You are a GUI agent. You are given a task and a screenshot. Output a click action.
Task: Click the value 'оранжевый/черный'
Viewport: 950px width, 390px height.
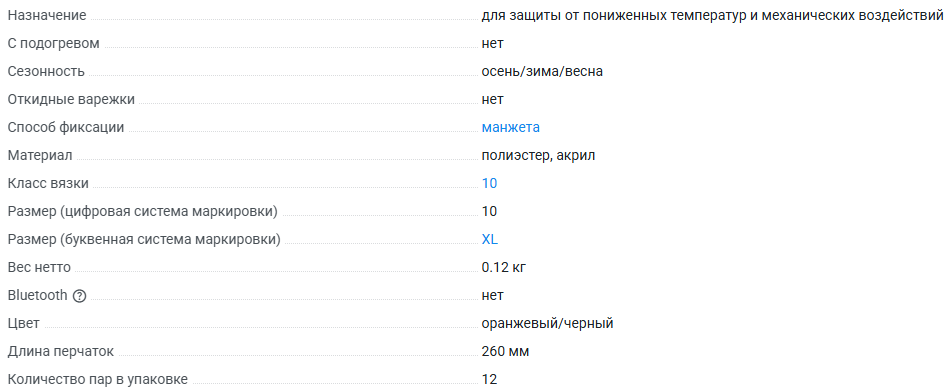[547, 323]
